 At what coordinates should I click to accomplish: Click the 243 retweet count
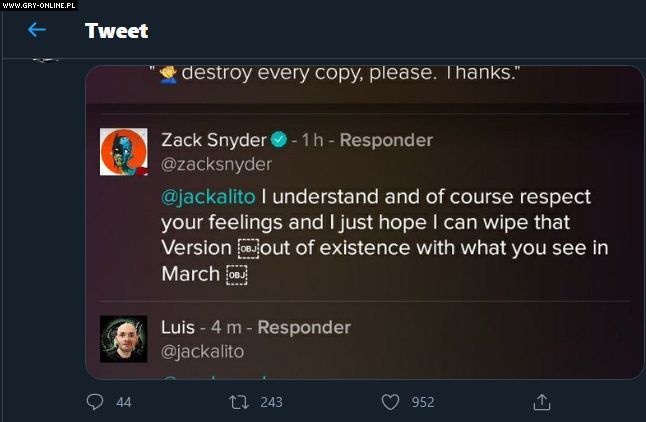(x=270, y=402)
